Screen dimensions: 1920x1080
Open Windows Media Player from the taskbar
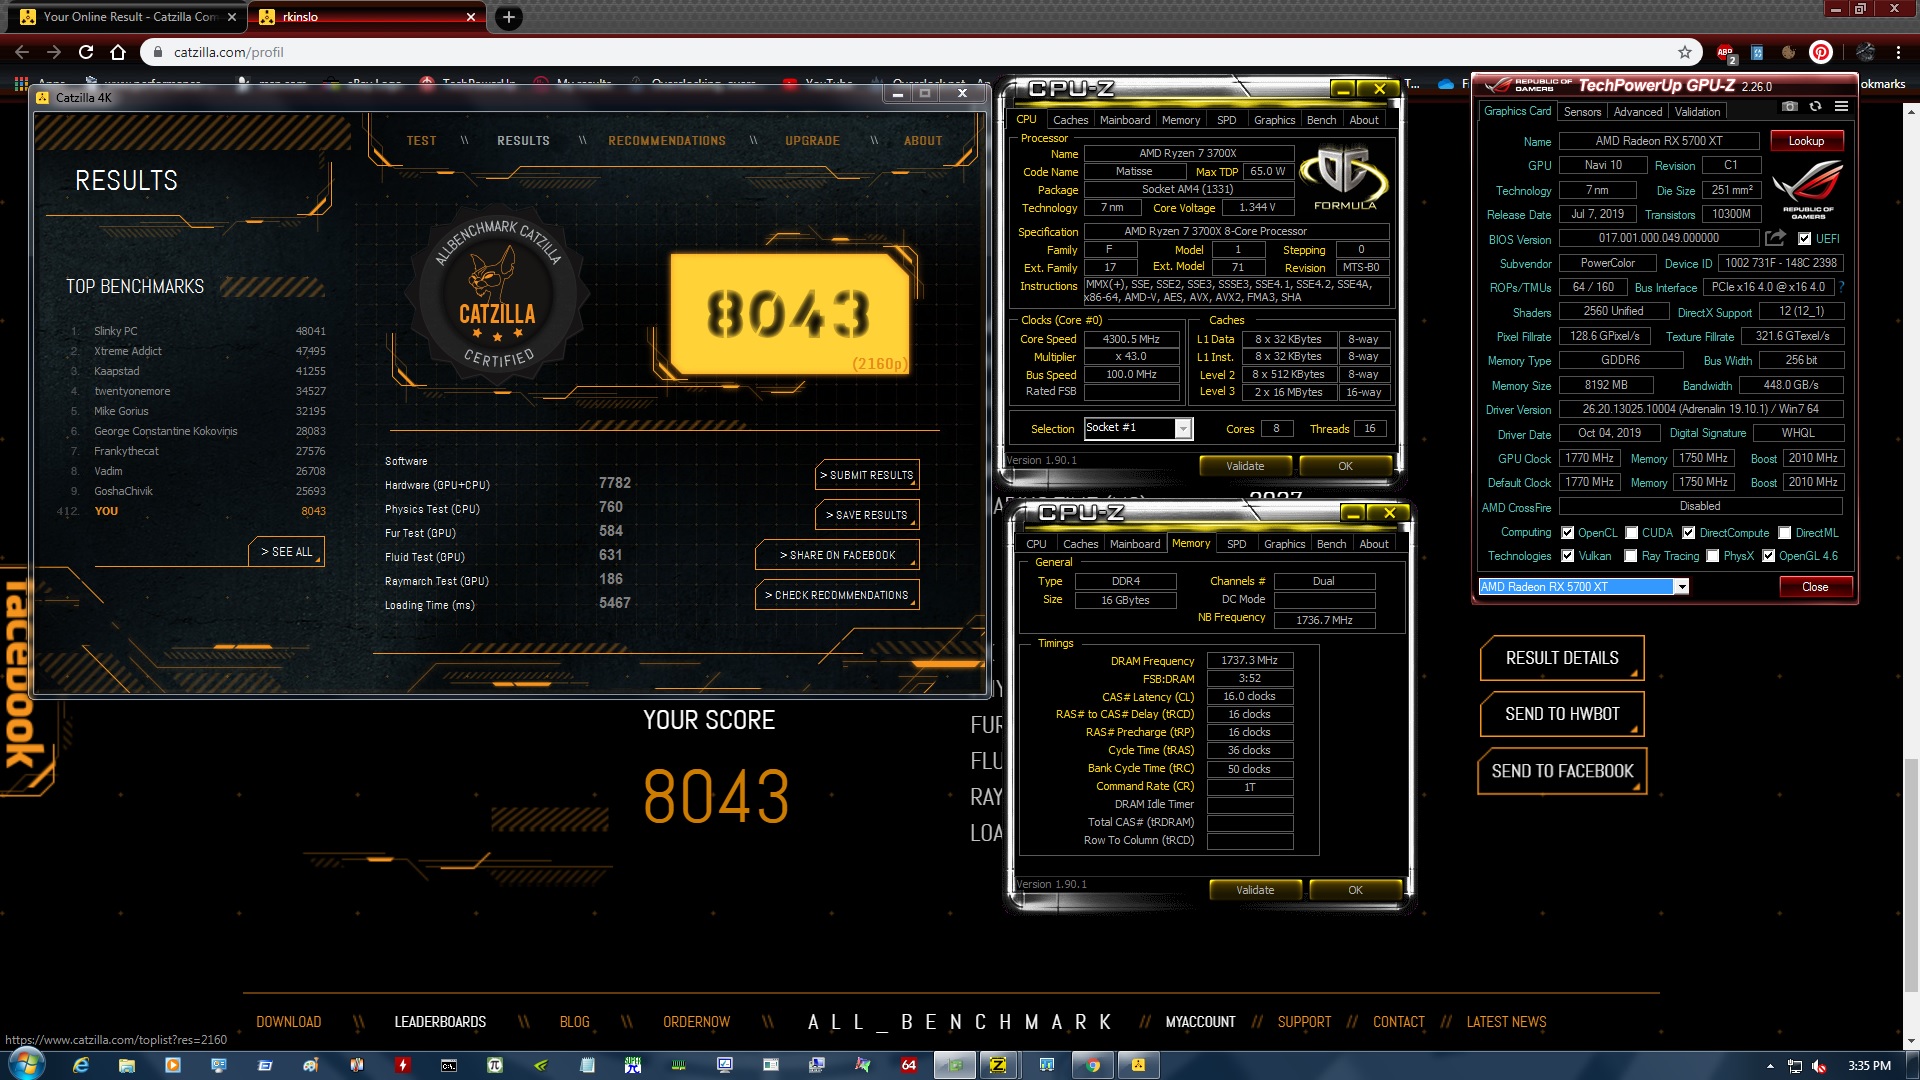[x=173, y=1065]
